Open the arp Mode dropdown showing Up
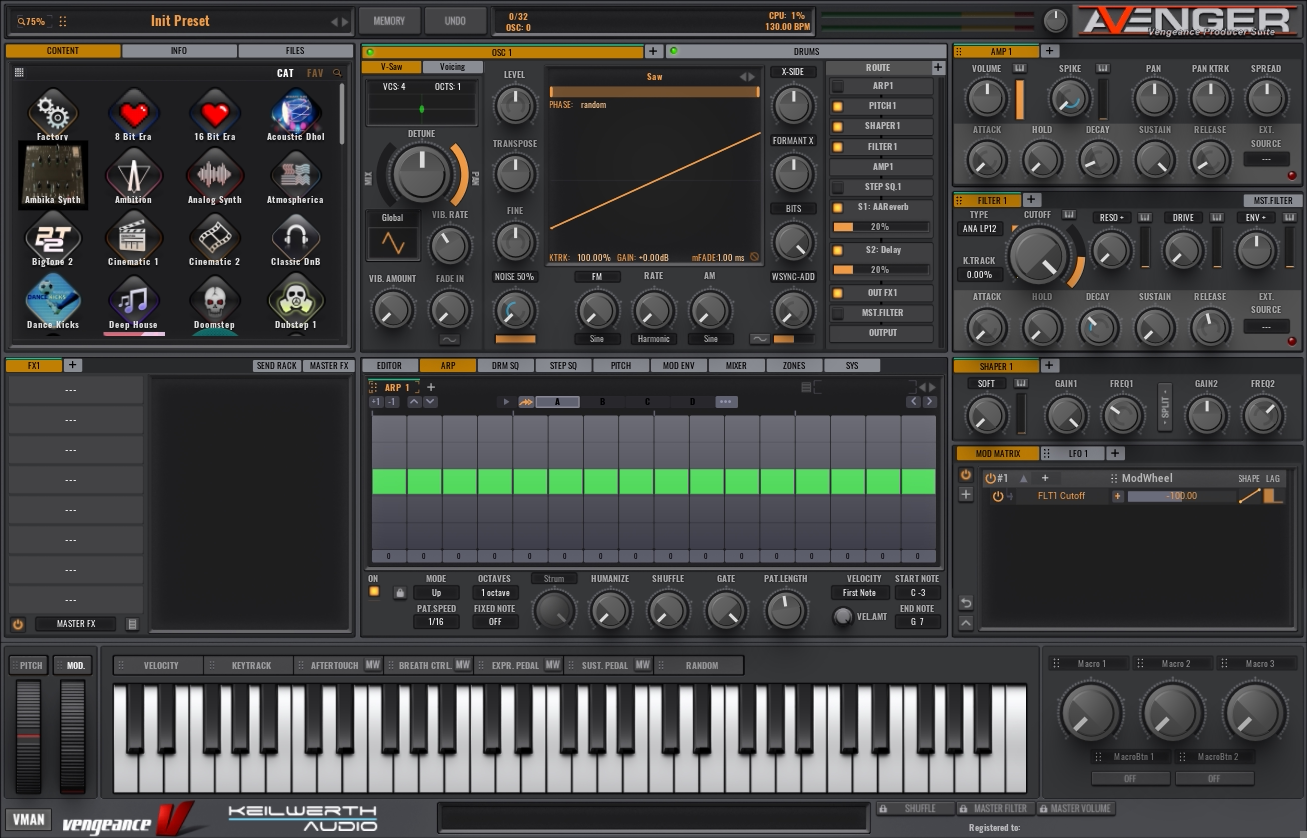This screenshot has height=838, width=1307. click(436, 593)
